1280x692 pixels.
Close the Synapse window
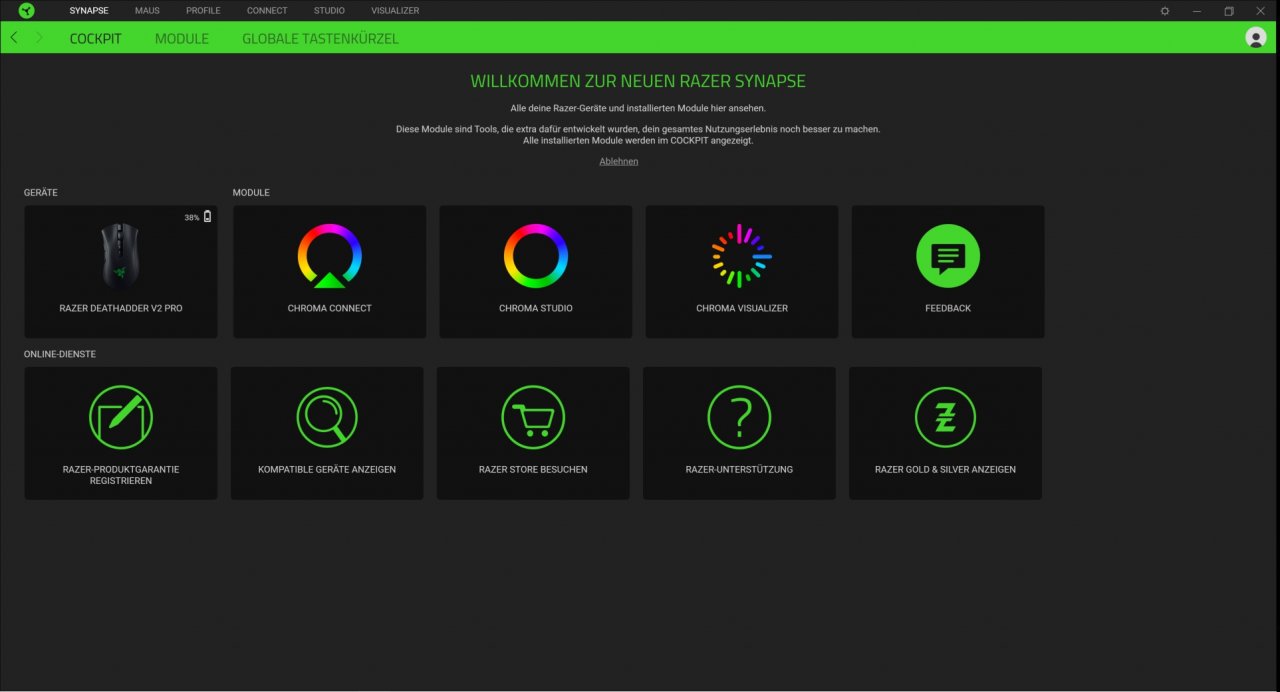(x=1260, y=11)
